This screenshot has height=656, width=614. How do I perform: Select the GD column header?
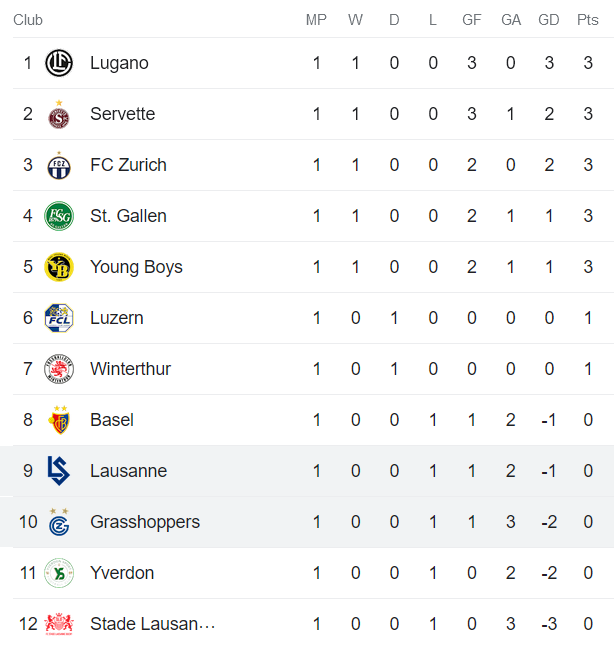548,20
